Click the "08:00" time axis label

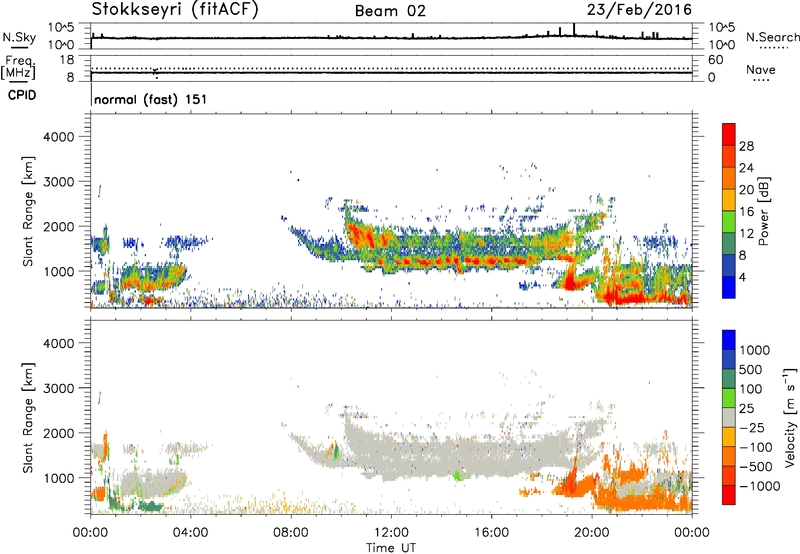(x=291, y=533)
